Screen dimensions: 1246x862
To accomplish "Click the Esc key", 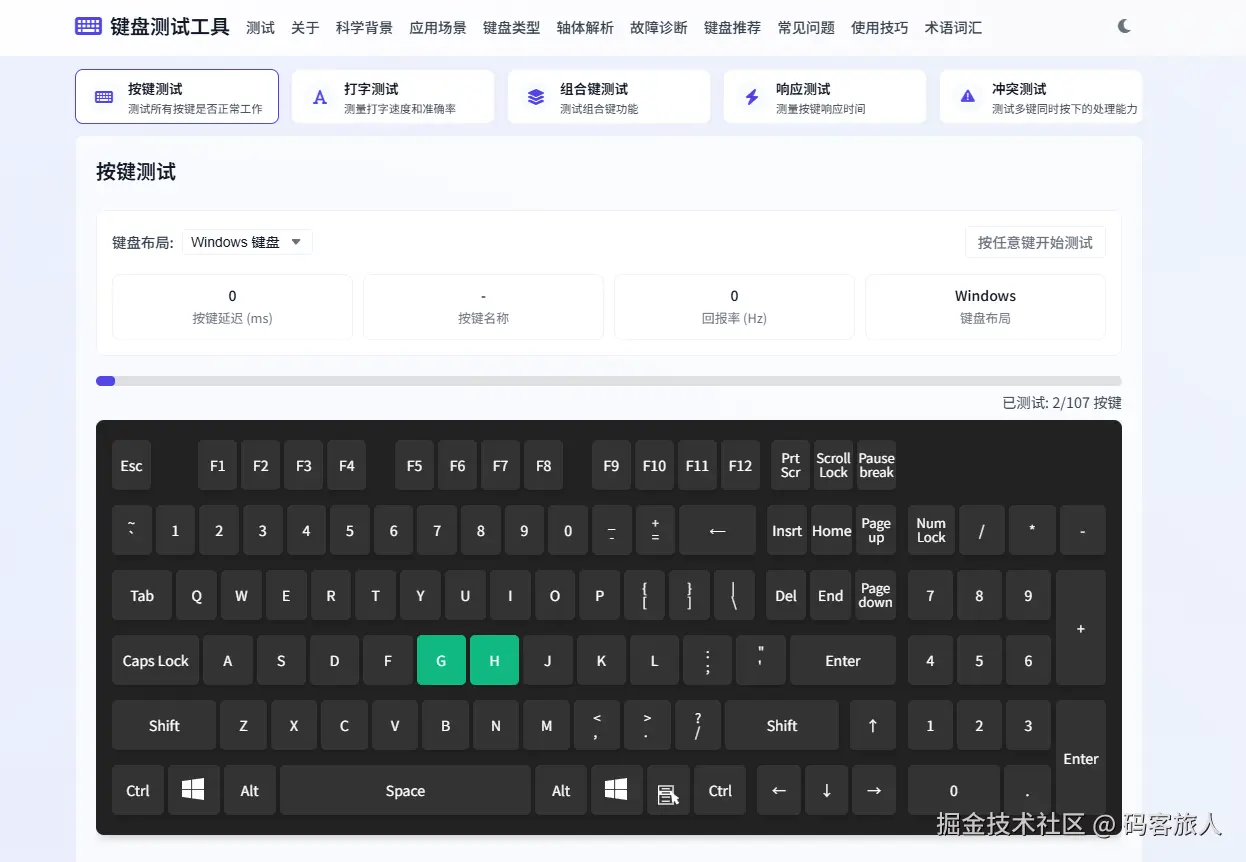I will pos(131,465).
